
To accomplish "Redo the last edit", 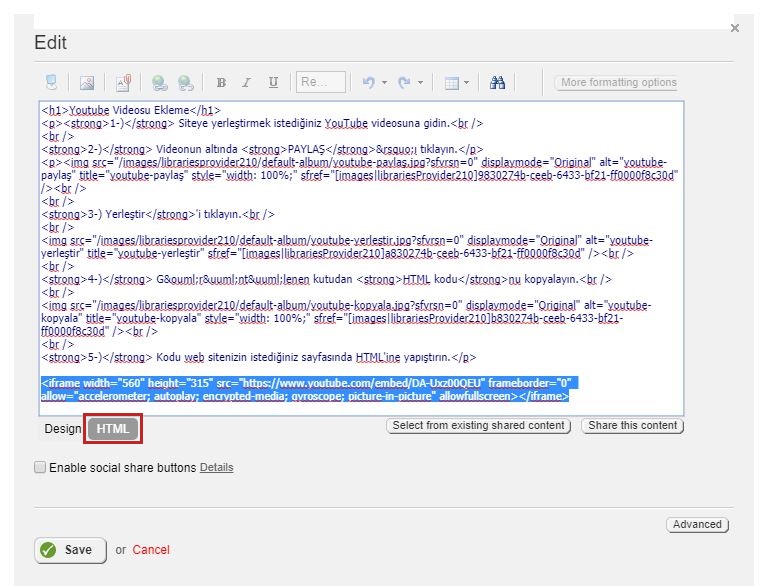I will click(404, 83).
